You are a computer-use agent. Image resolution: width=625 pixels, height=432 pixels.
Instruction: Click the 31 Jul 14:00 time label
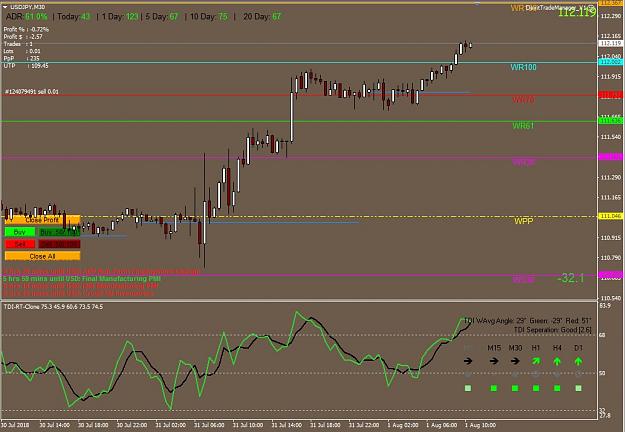[x=287, y=425]
